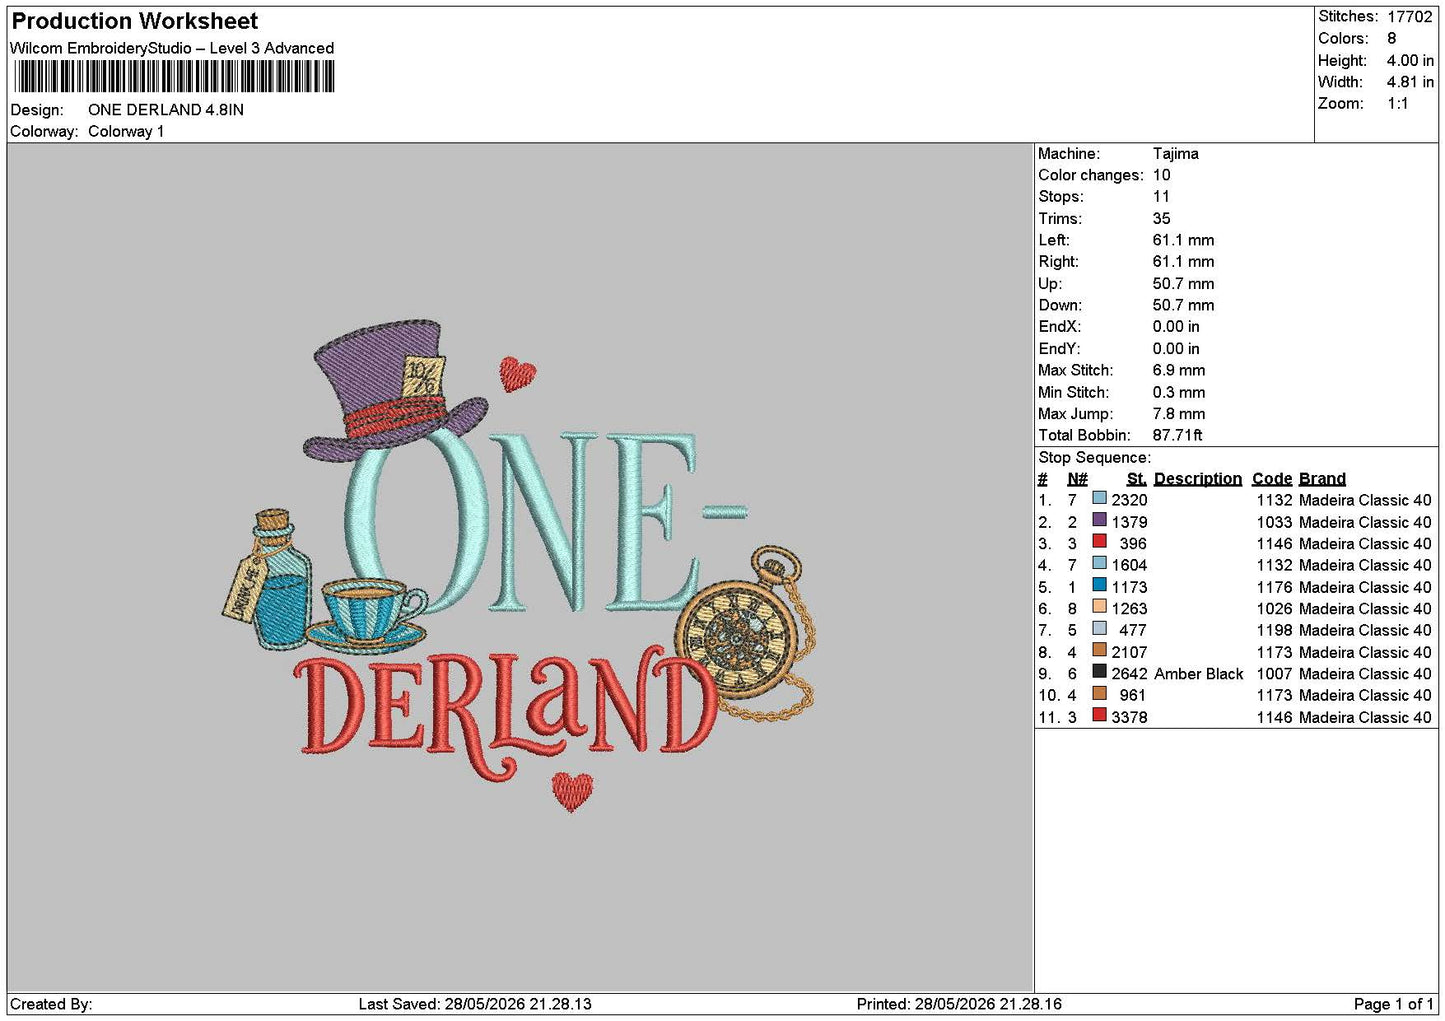Click the Colors value 8

coord(1391,39)
